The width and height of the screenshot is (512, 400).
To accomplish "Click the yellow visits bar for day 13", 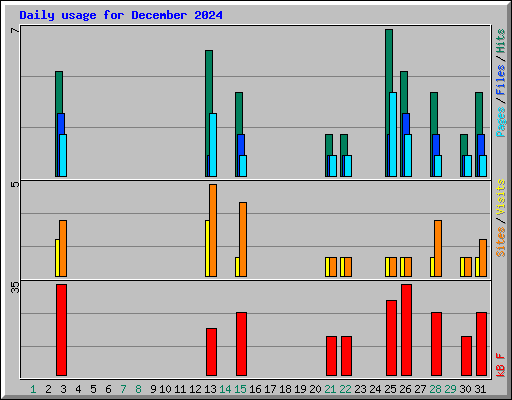I will (x=207, y=248).
